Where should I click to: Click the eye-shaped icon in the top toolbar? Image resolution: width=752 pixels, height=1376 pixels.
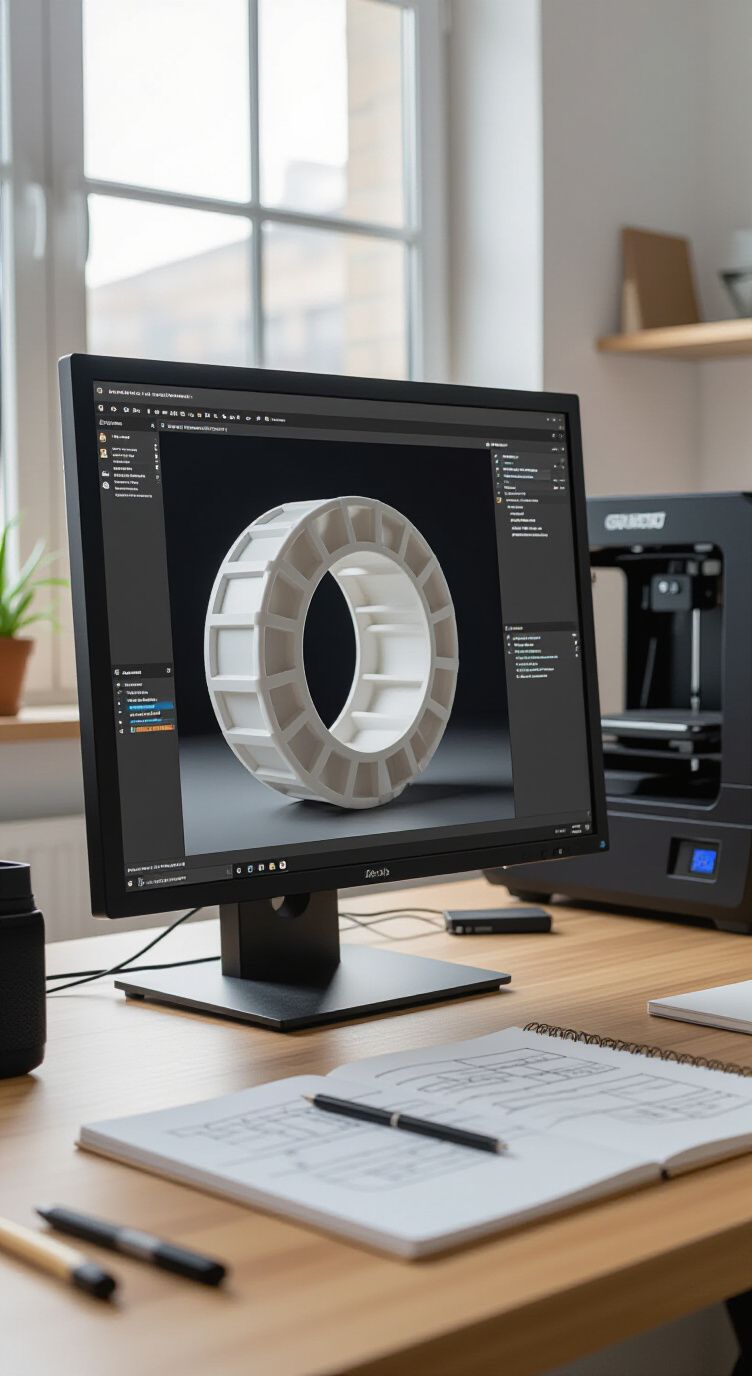click(248, 418)
